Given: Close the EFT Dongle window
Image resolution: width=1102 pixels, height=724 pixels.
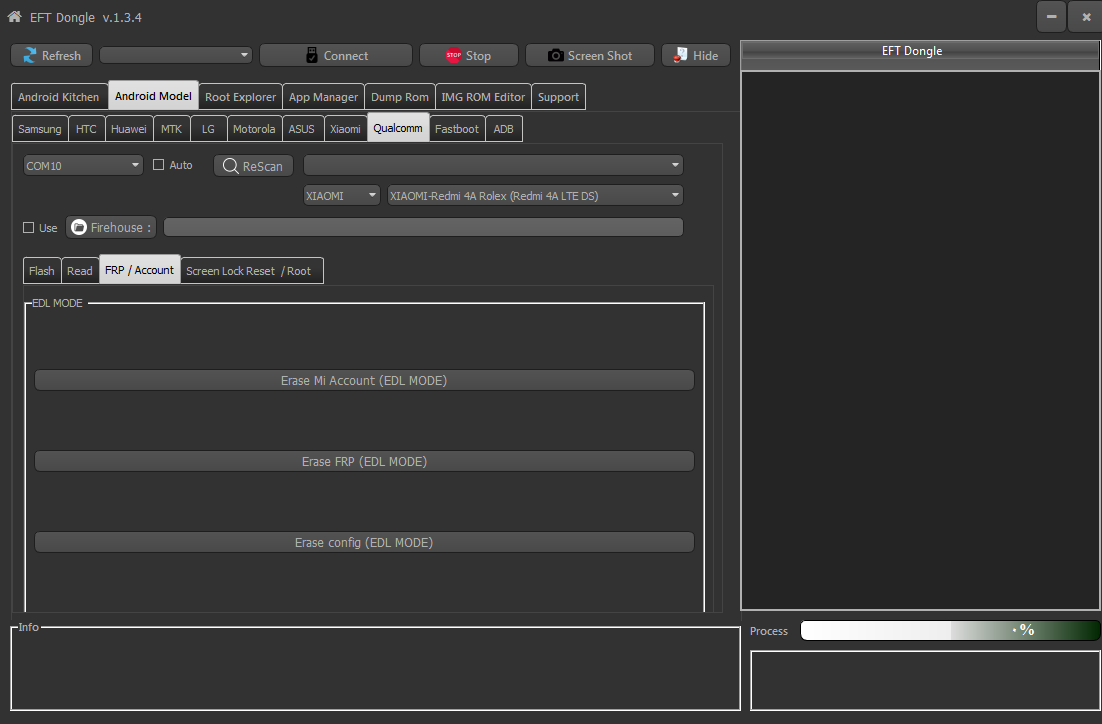Looking at the screenshot, I should click(1086, 17).
